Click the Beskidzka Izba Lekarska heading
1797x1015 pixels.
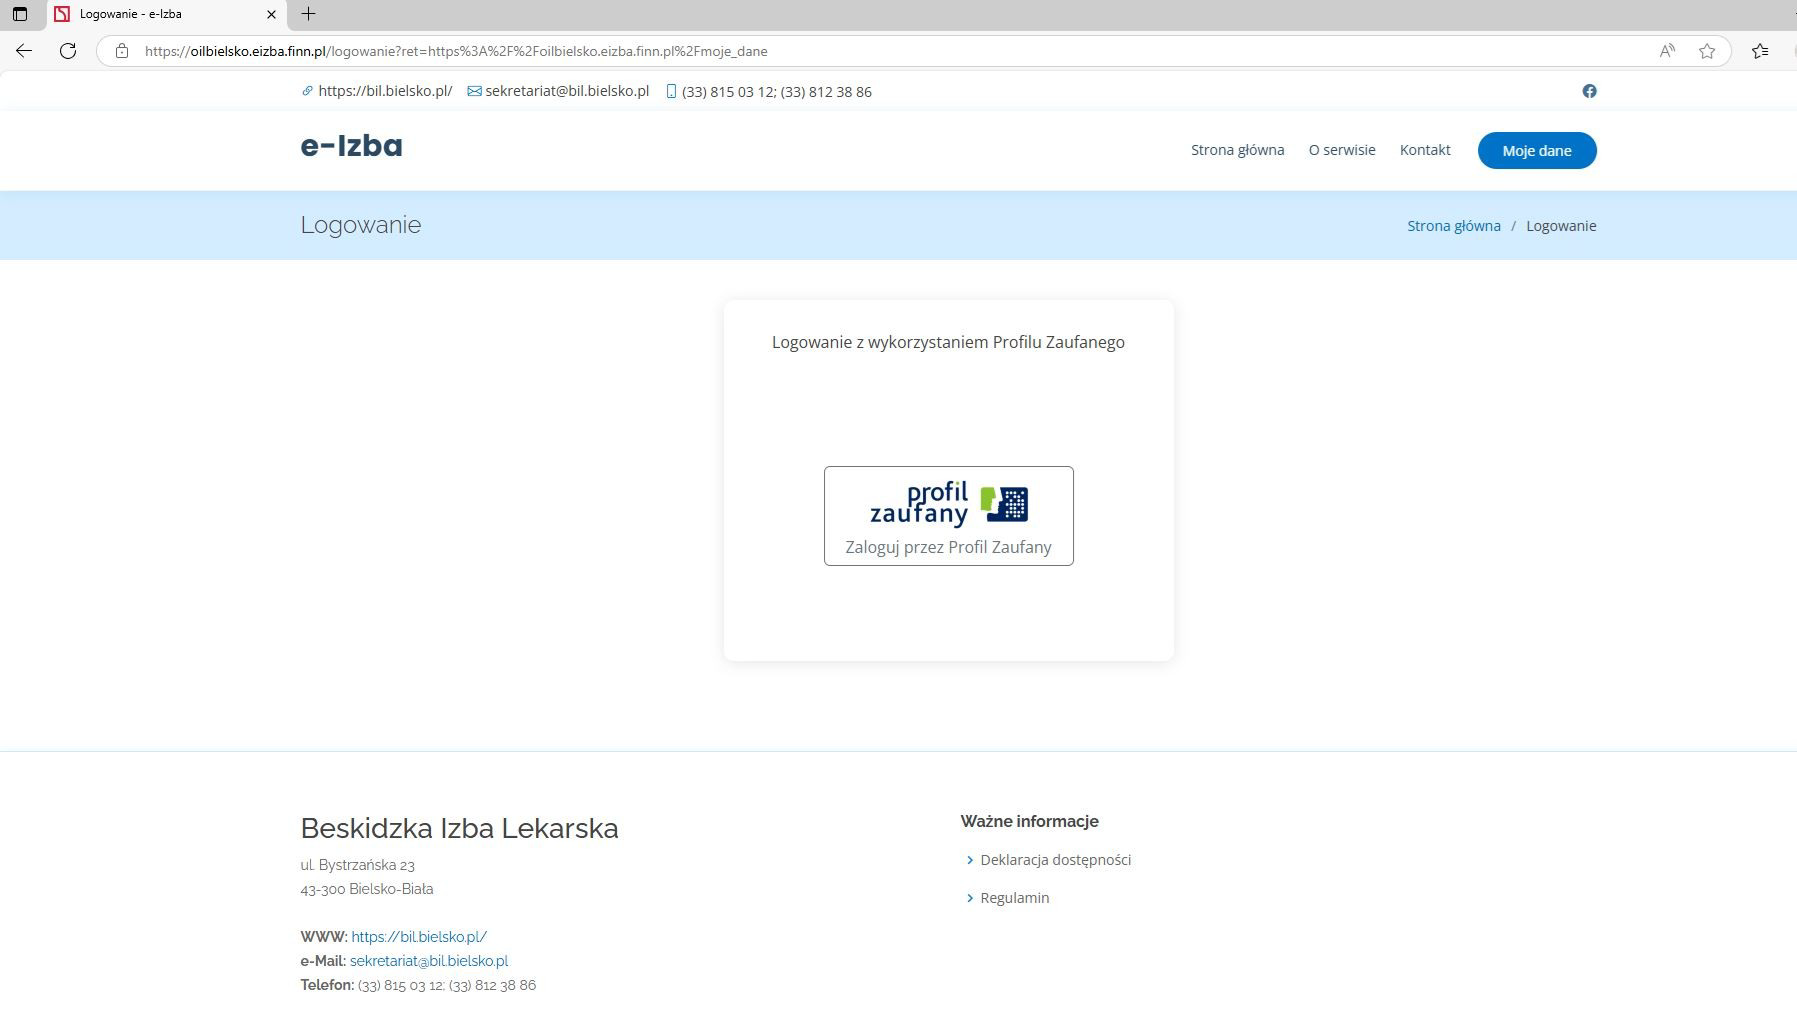[459, 828]
